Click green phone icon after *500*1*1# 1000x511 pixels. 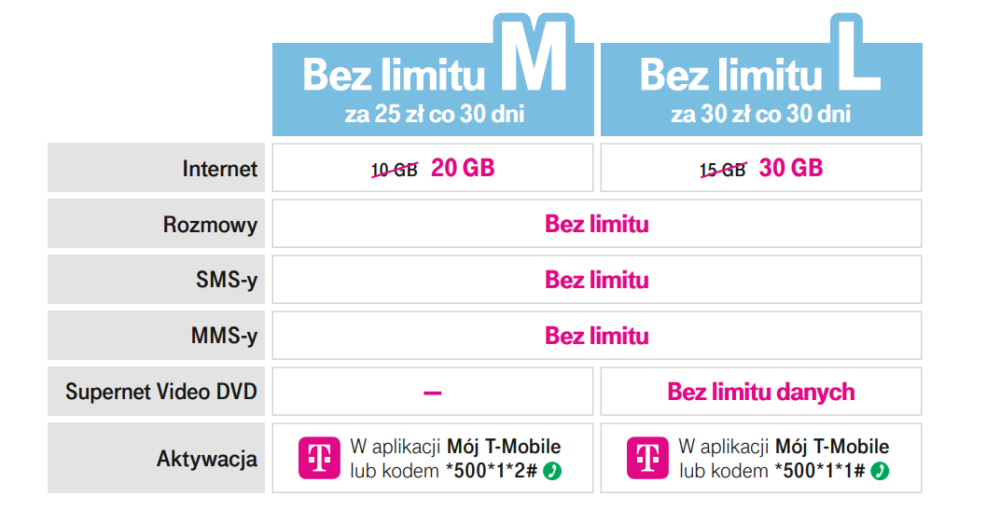click(x=880, y=471)
